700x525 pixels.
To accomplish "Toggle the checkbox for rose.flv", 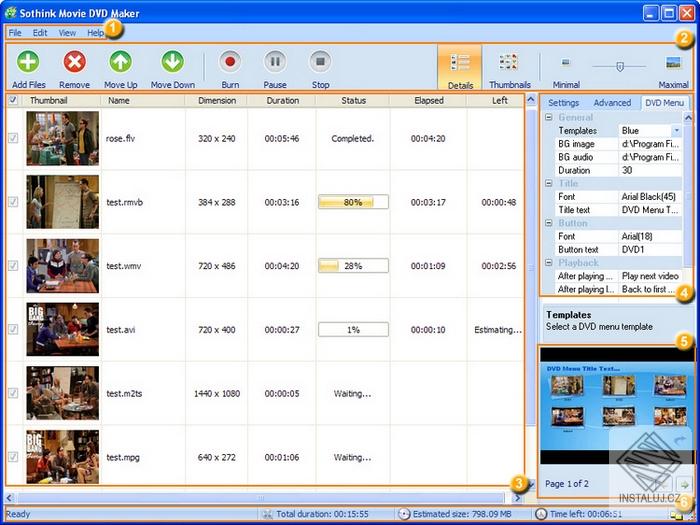I will click(x=12, y=138).
